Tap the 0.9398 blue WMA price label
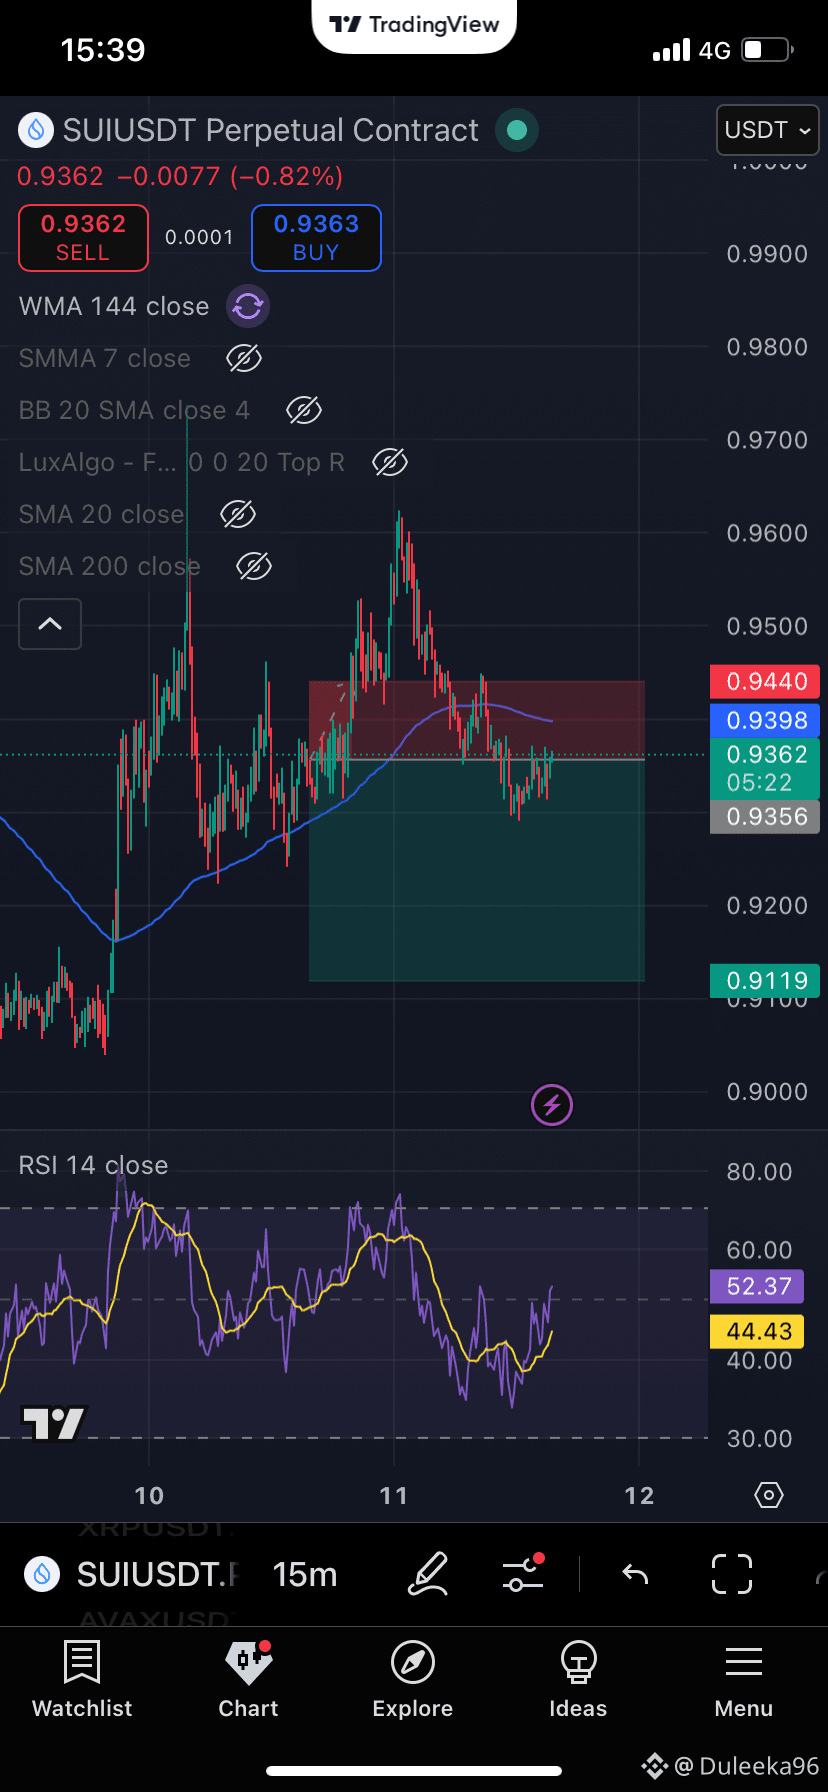 coord(766,720)
